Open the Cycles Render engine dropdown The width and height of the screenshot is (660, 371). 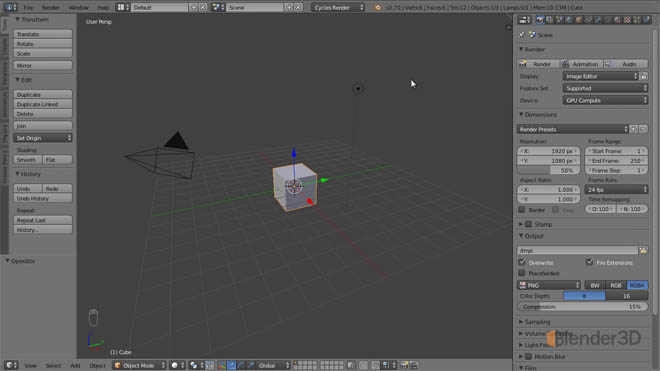338,8
